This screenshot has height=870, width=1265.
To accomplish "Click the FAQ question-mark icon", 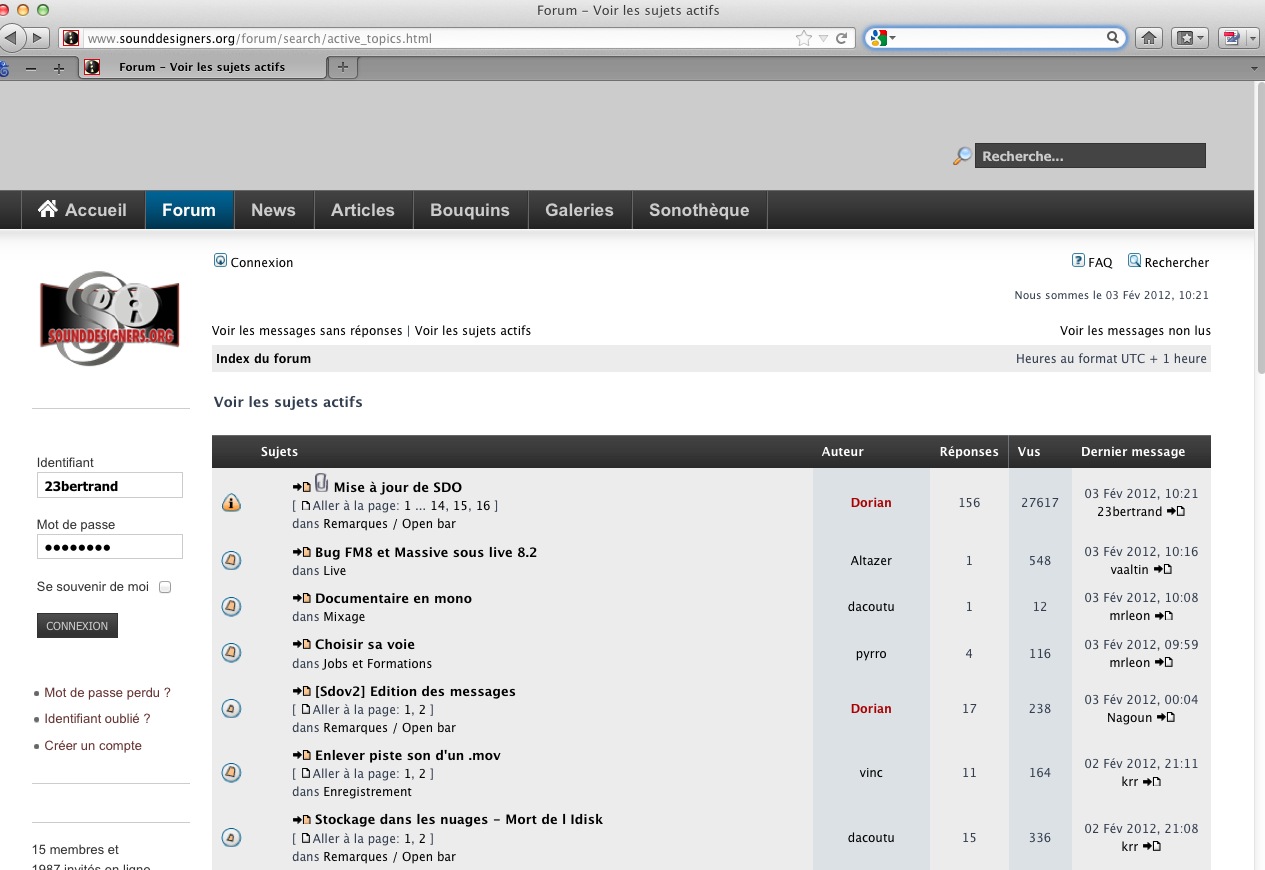I will point(1078,261).
